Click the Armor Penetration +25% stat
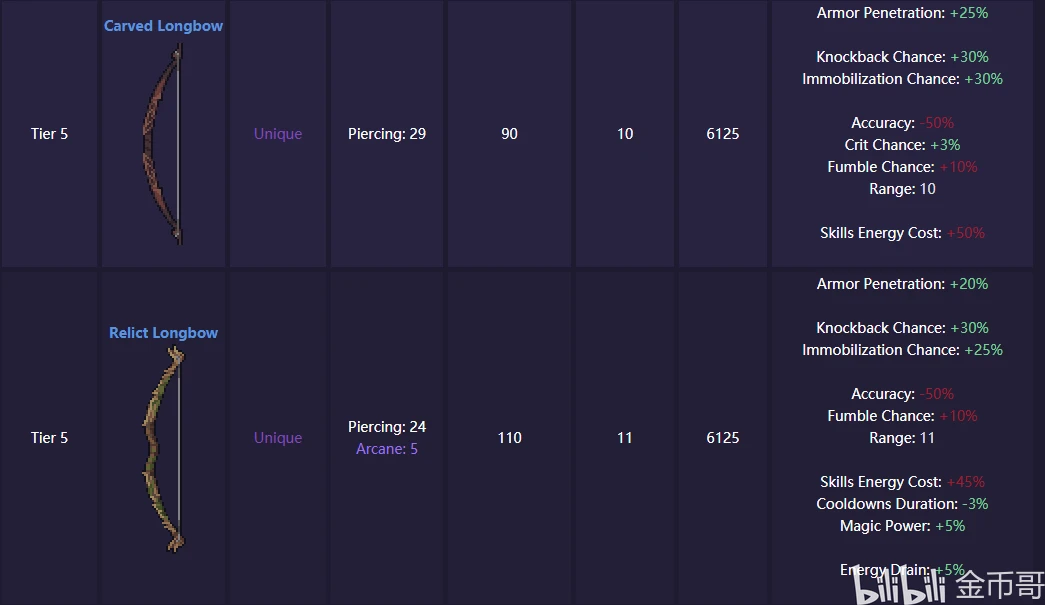This screenshot has height=605, width=1045. (902, 13)
